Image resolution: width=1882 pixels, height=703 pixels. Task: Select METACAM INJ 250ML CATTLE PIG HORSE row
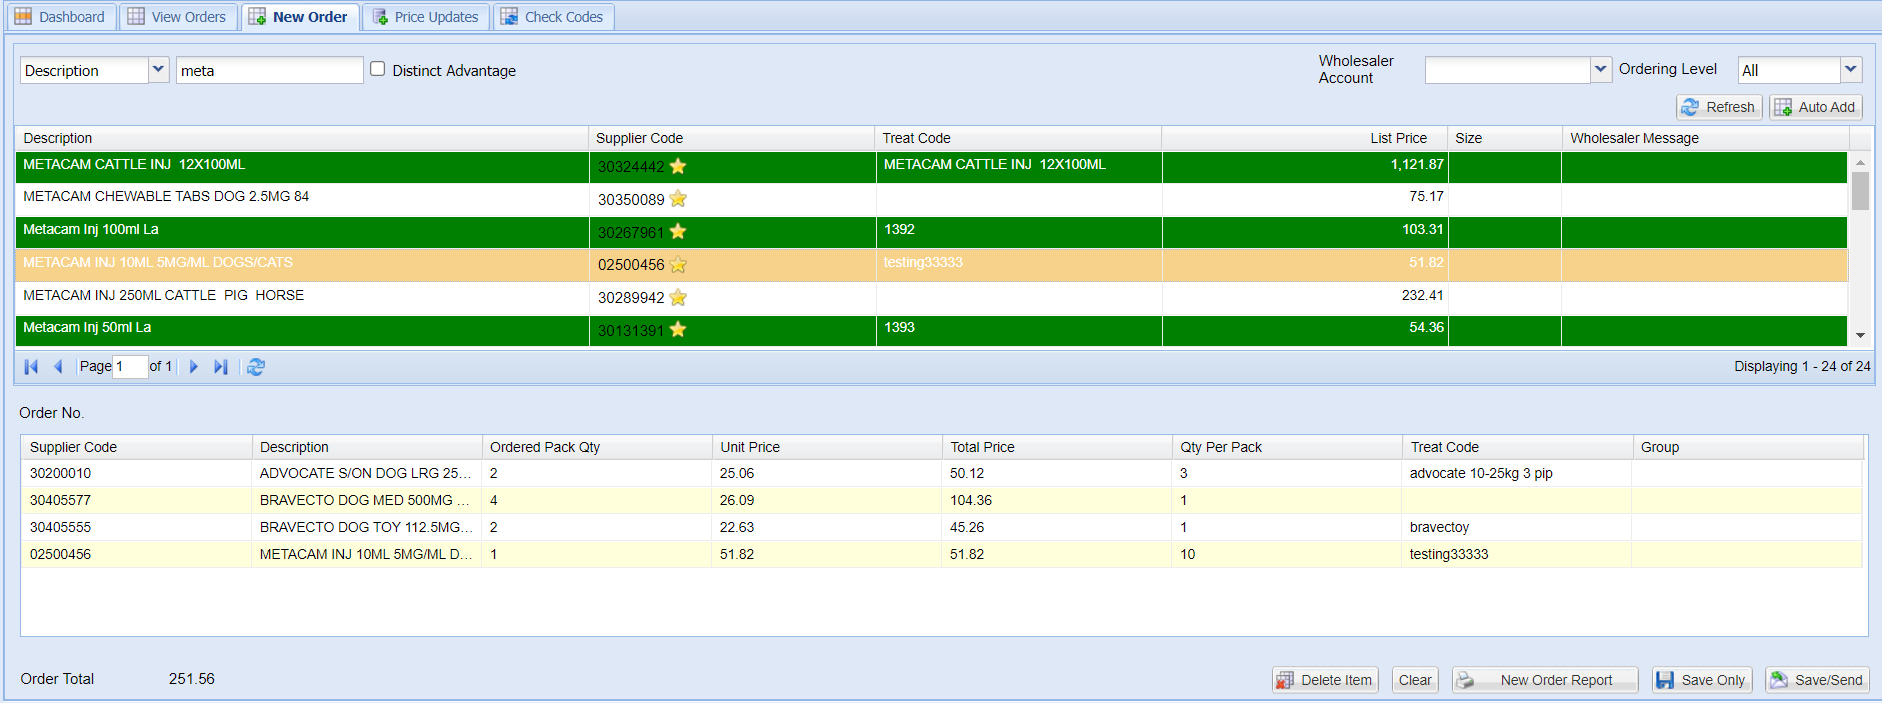[931, 297]
